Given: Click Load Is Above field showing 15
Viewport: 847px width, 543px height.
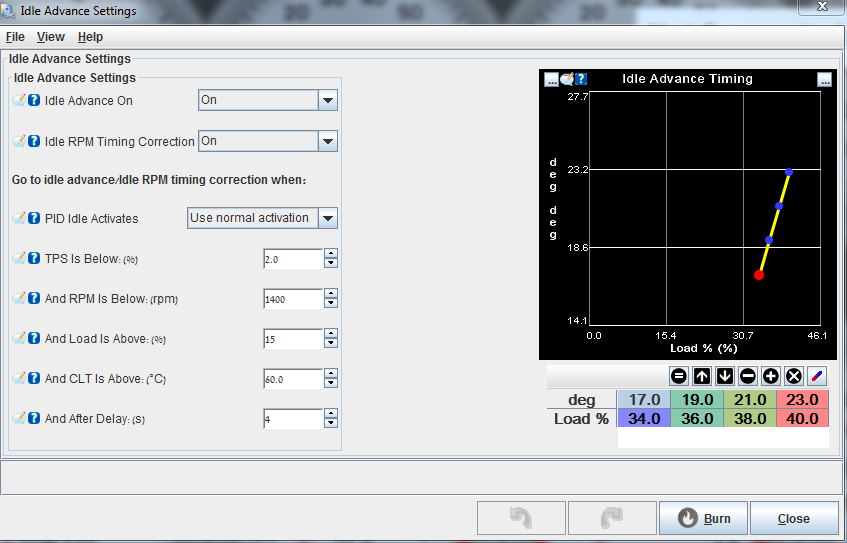Looking at the screenshot, I should (x=293, y=339).
